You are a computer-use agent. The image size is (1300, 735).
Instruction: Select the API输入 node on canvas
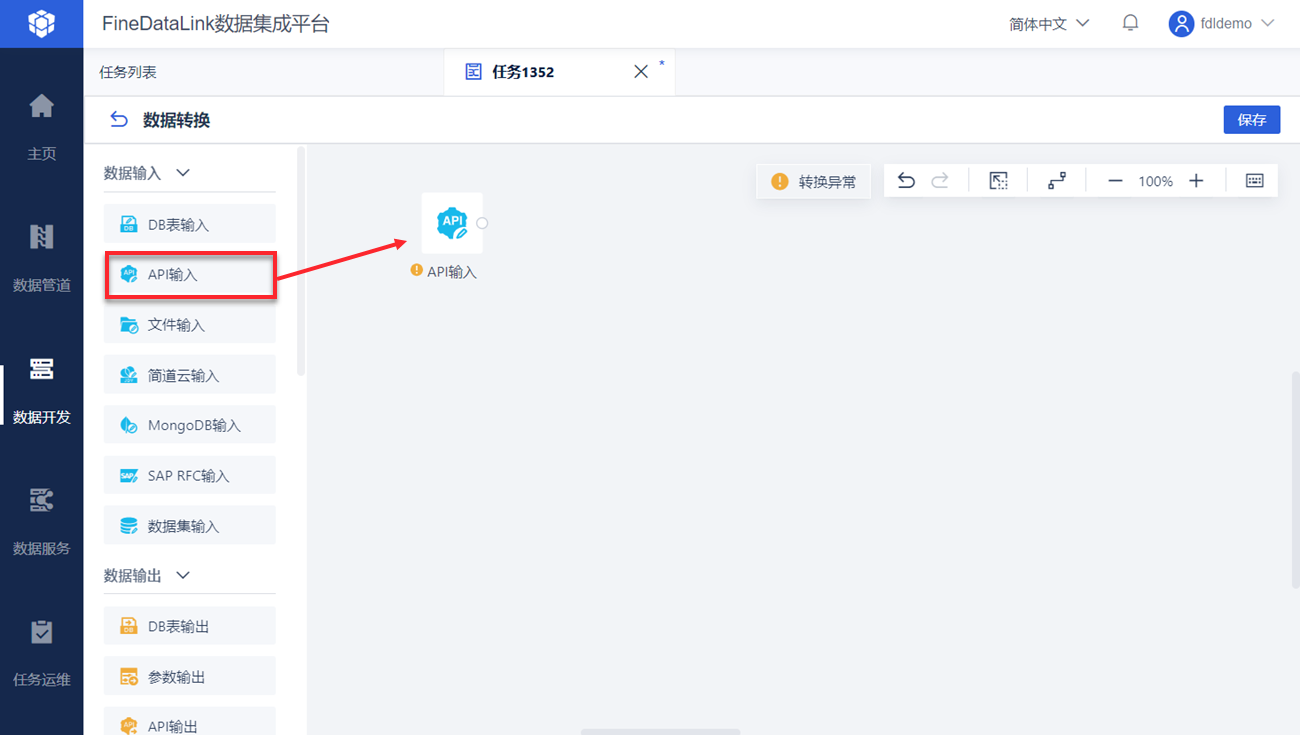click(x=452, y=223)
